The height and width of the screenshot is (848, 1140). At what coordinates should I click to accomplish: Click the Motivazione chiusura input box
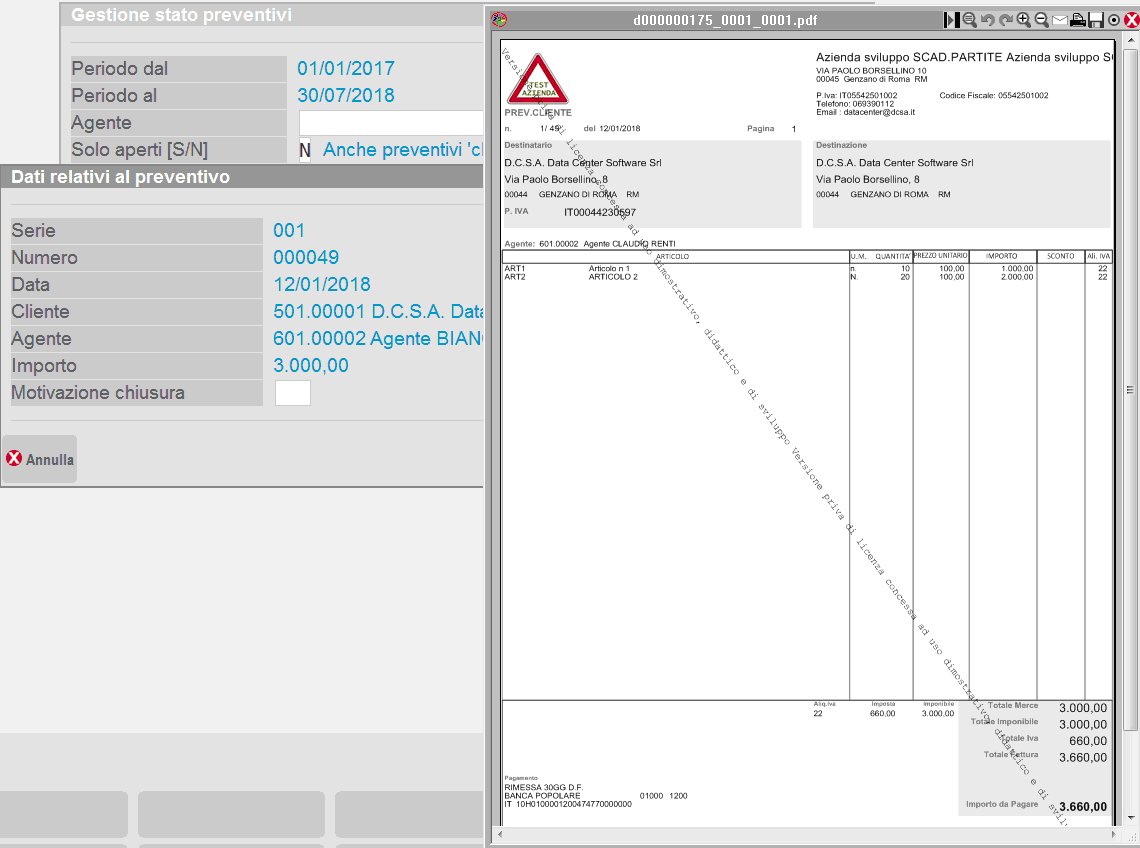(x=292, y=393)
